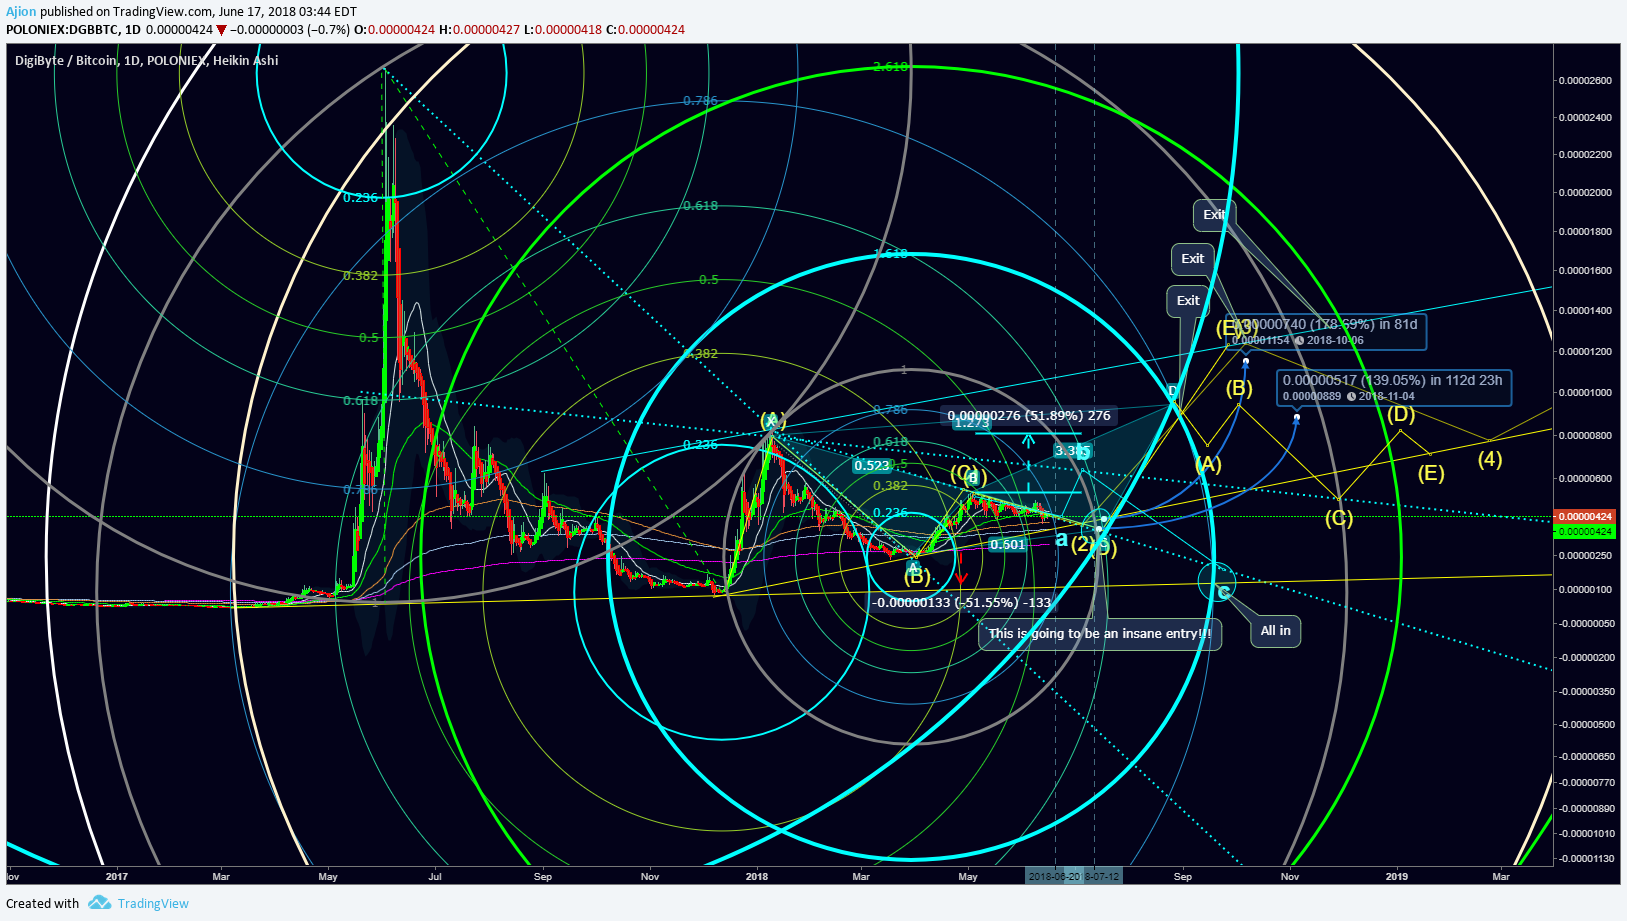Click 0.00002200 on the price scale
This screenshot has height=921, width=1627.
tap(1585, 155)
